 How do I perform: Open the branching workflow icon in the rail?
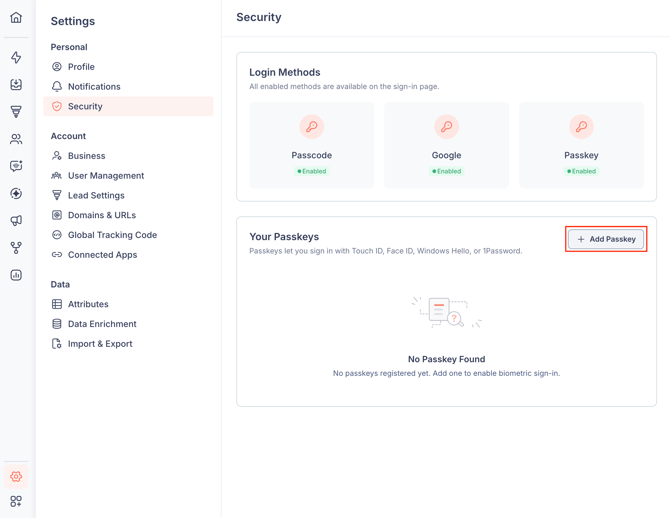pyautogui.click(x=16, y=248)
